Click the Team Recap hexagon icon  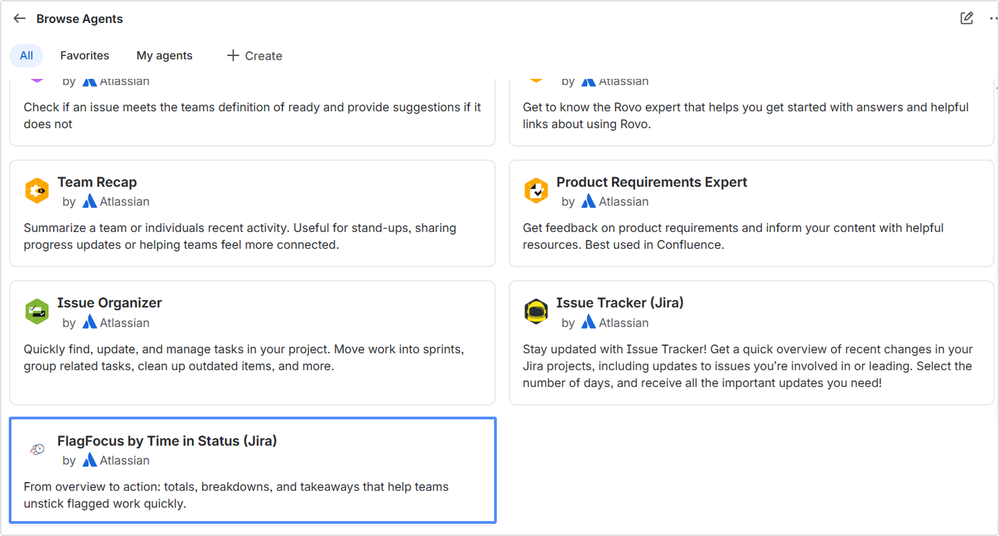pyautogui.click(x=37, y=191)
